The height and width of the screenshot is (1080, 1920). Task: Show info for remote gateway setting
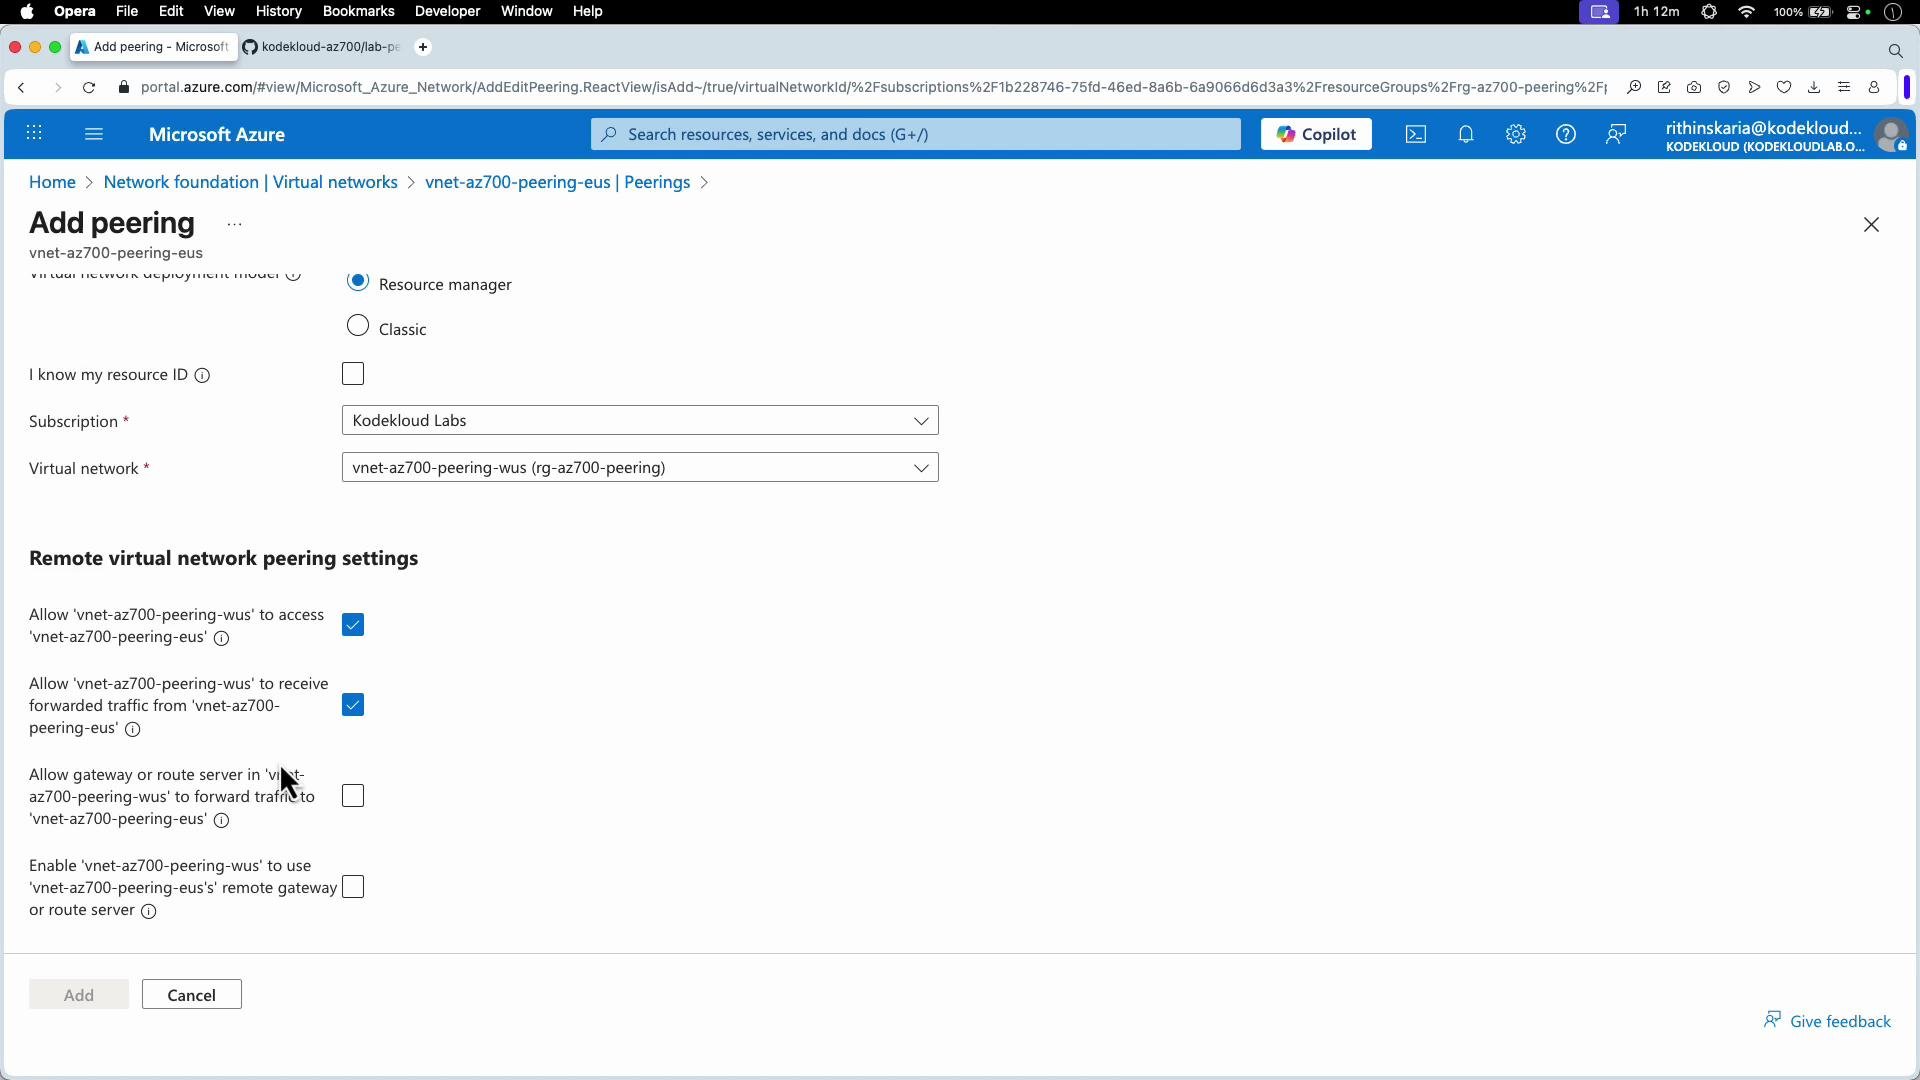pos(149,912)
